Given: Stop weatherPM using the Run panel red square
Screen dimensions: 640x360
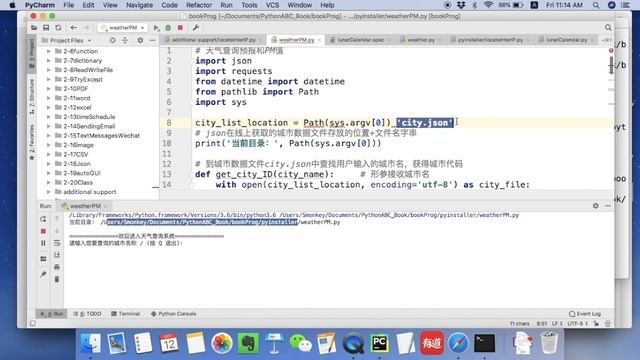Looking at the screenshot, I should (43, 231).
